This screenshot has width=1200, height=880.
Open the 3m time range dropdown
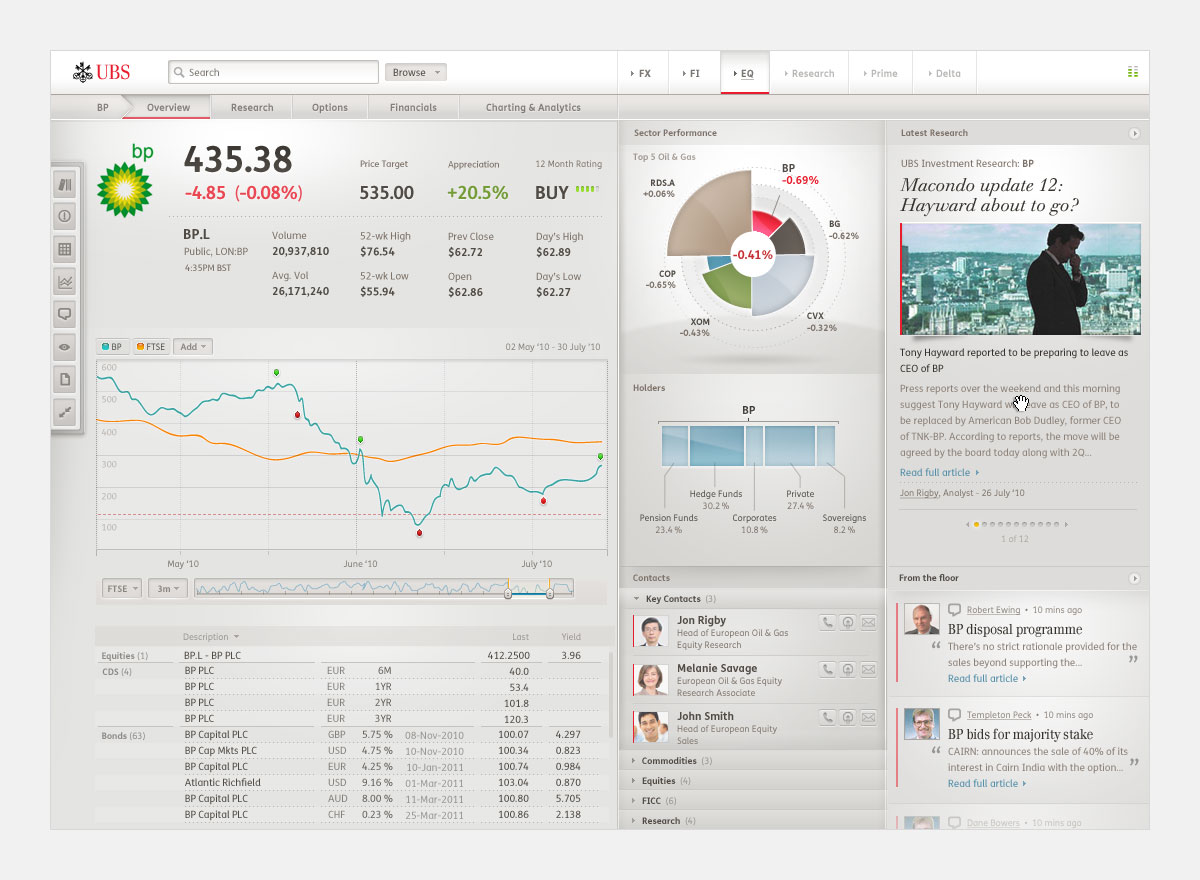(x=168, y=588)
